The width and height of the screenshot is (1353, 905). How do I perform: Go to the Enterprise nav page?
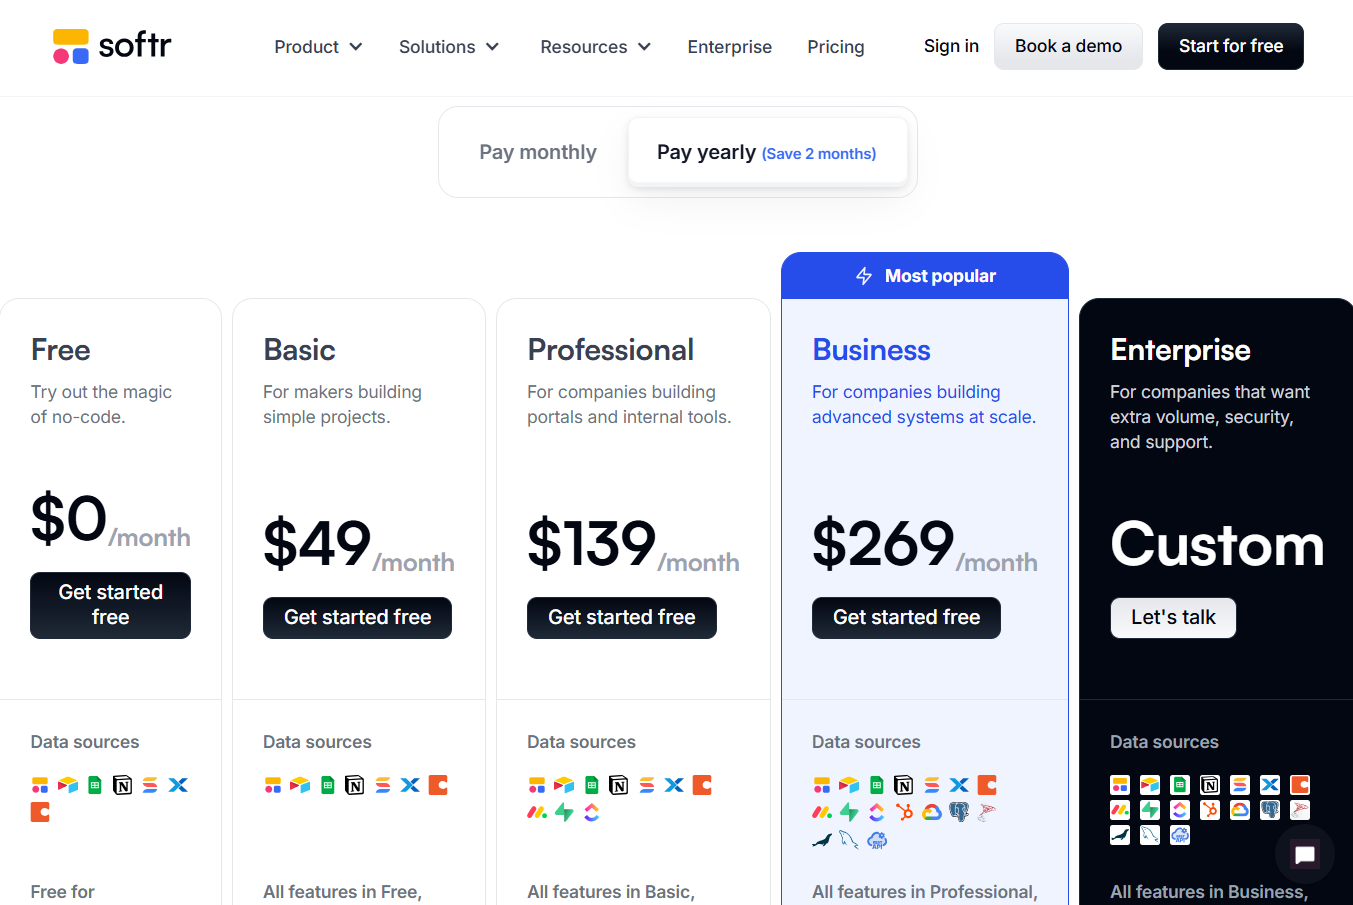(x=729, y=47)
